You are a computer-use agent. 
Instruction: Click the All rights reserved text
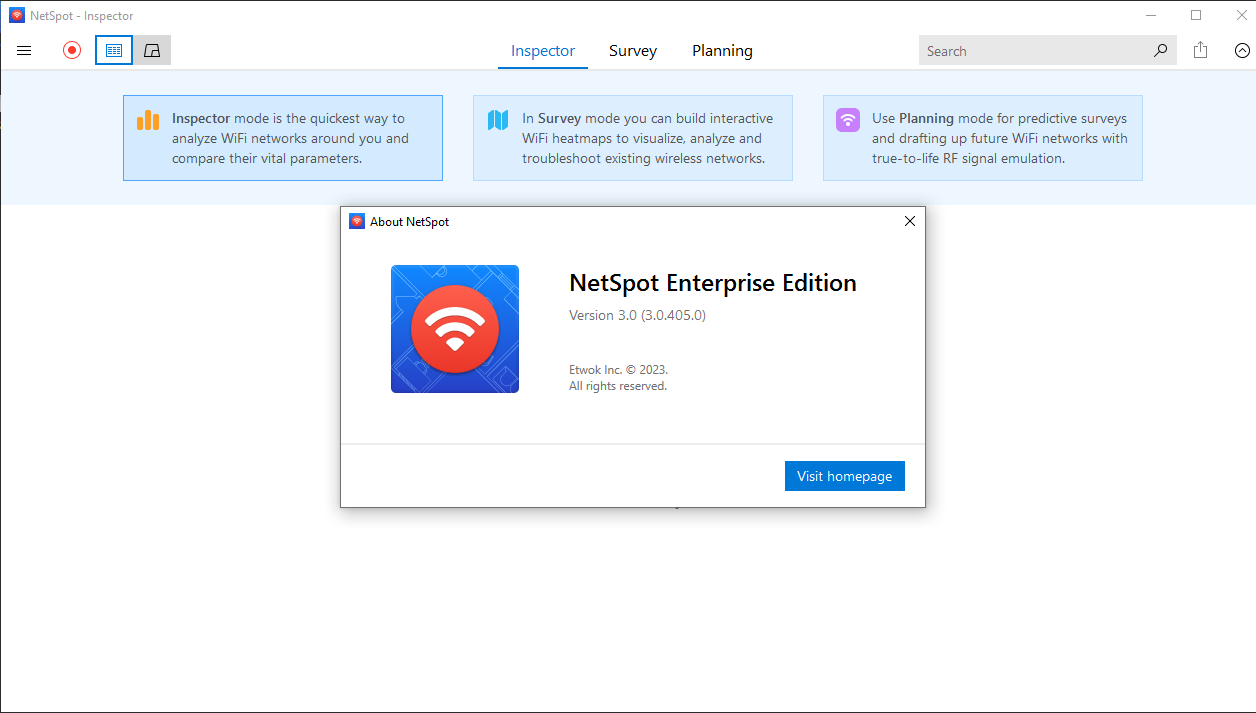tap(618, 386)
